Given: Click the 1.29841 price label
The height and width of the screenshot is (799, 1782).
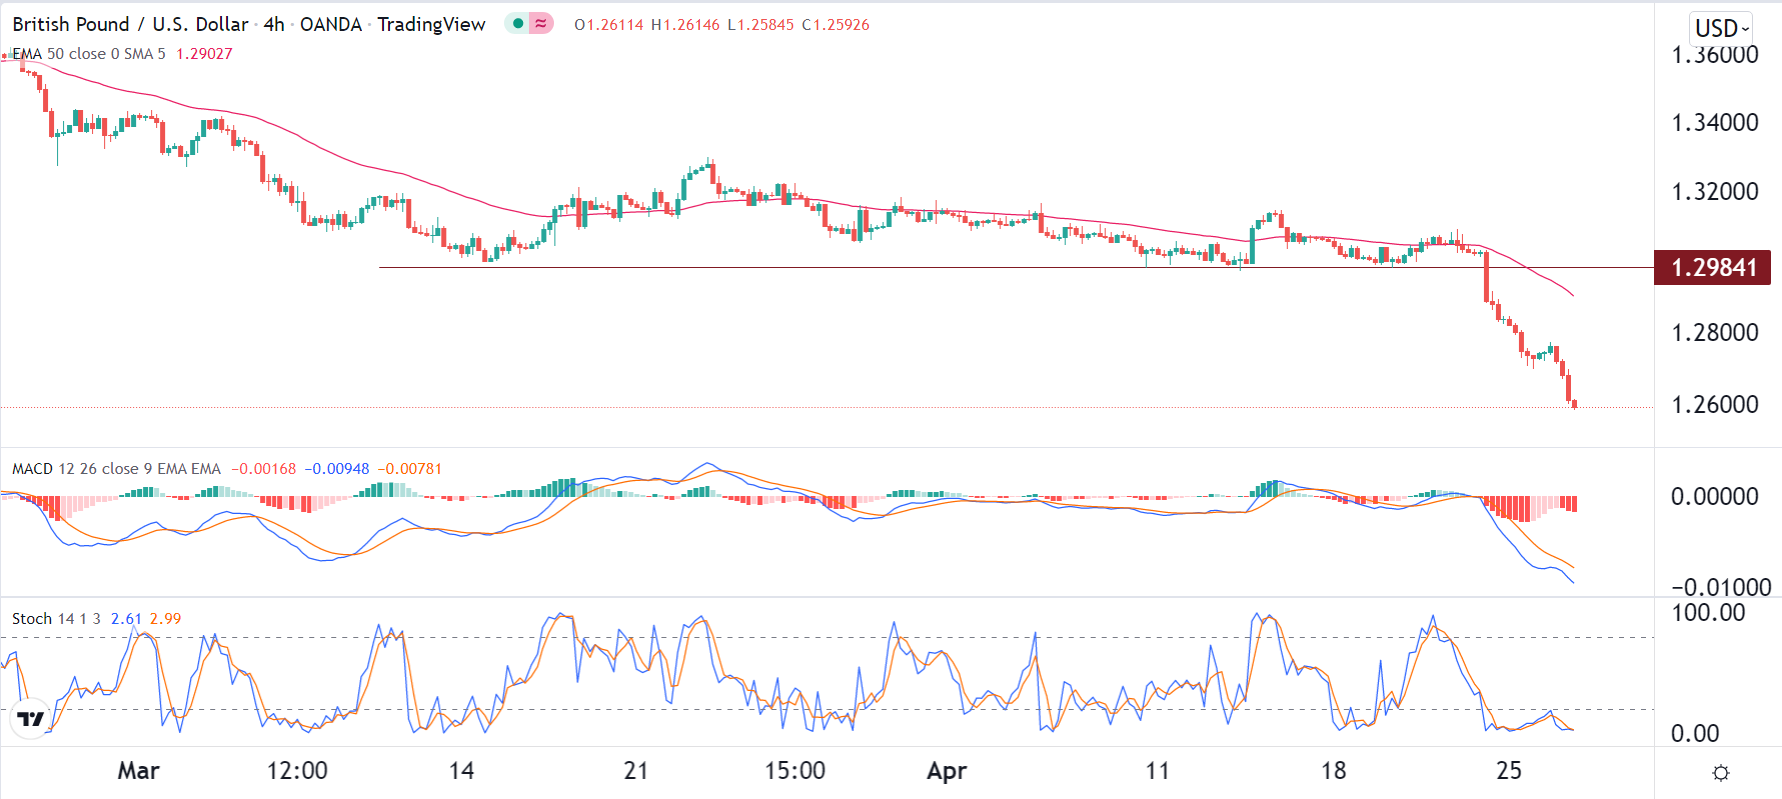Looking at the screenshot, I should [1713, 267].
